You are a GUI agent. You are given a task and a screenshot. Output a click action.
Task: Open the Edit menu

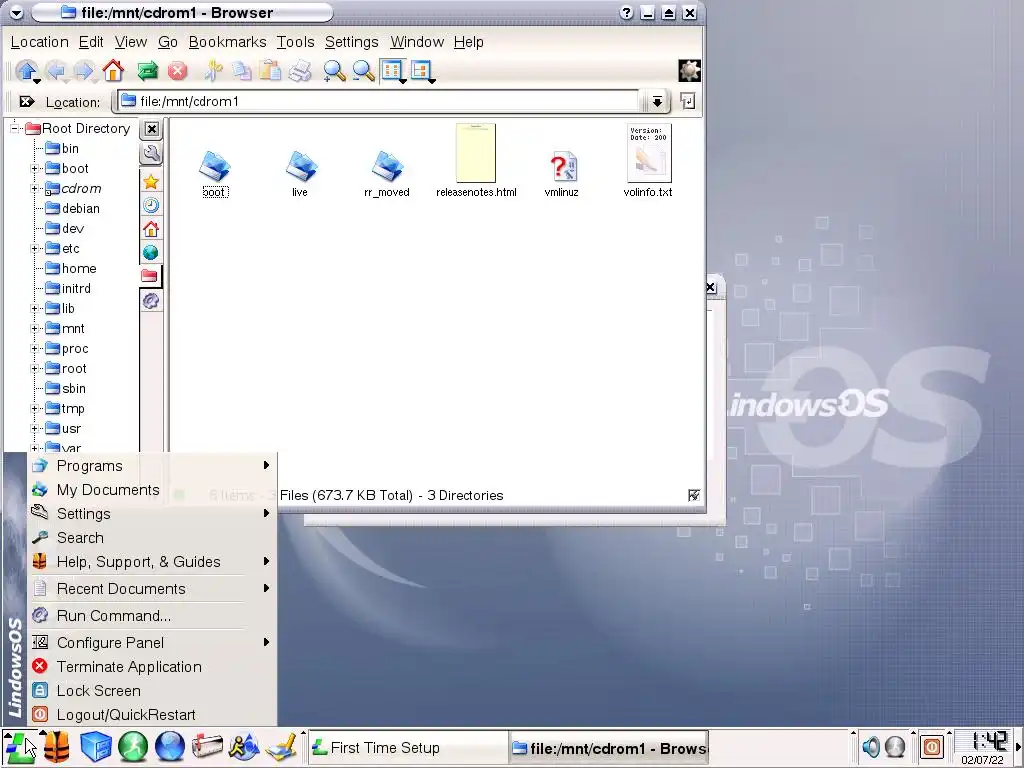tap(91, 42)
